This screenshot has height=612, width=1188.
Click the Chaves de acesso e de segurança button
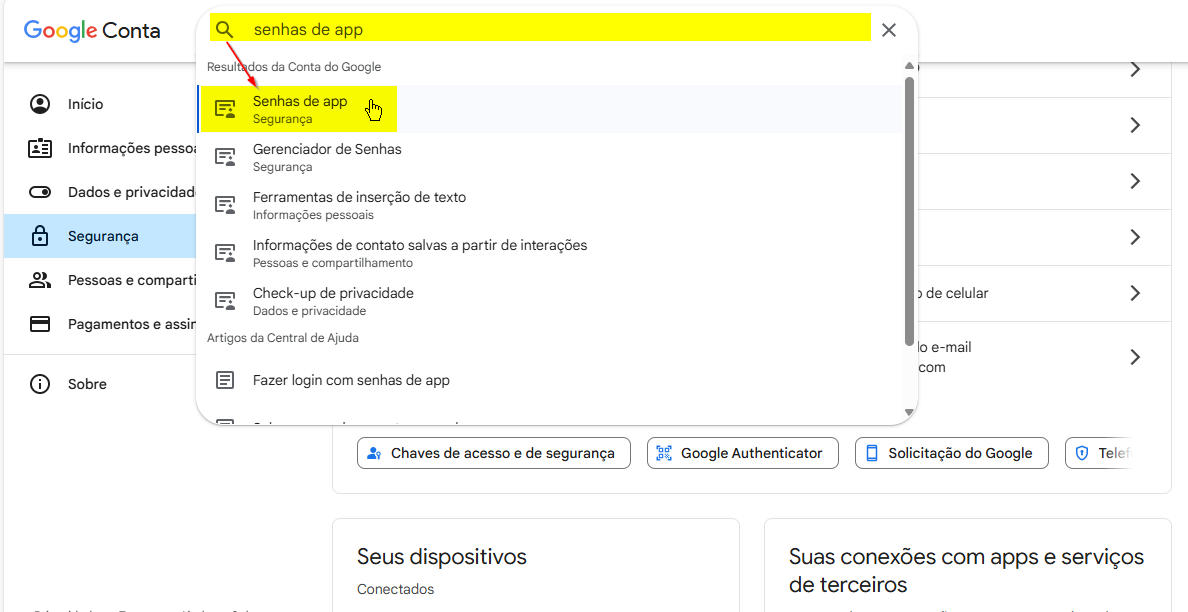click(x=494, y=453)
